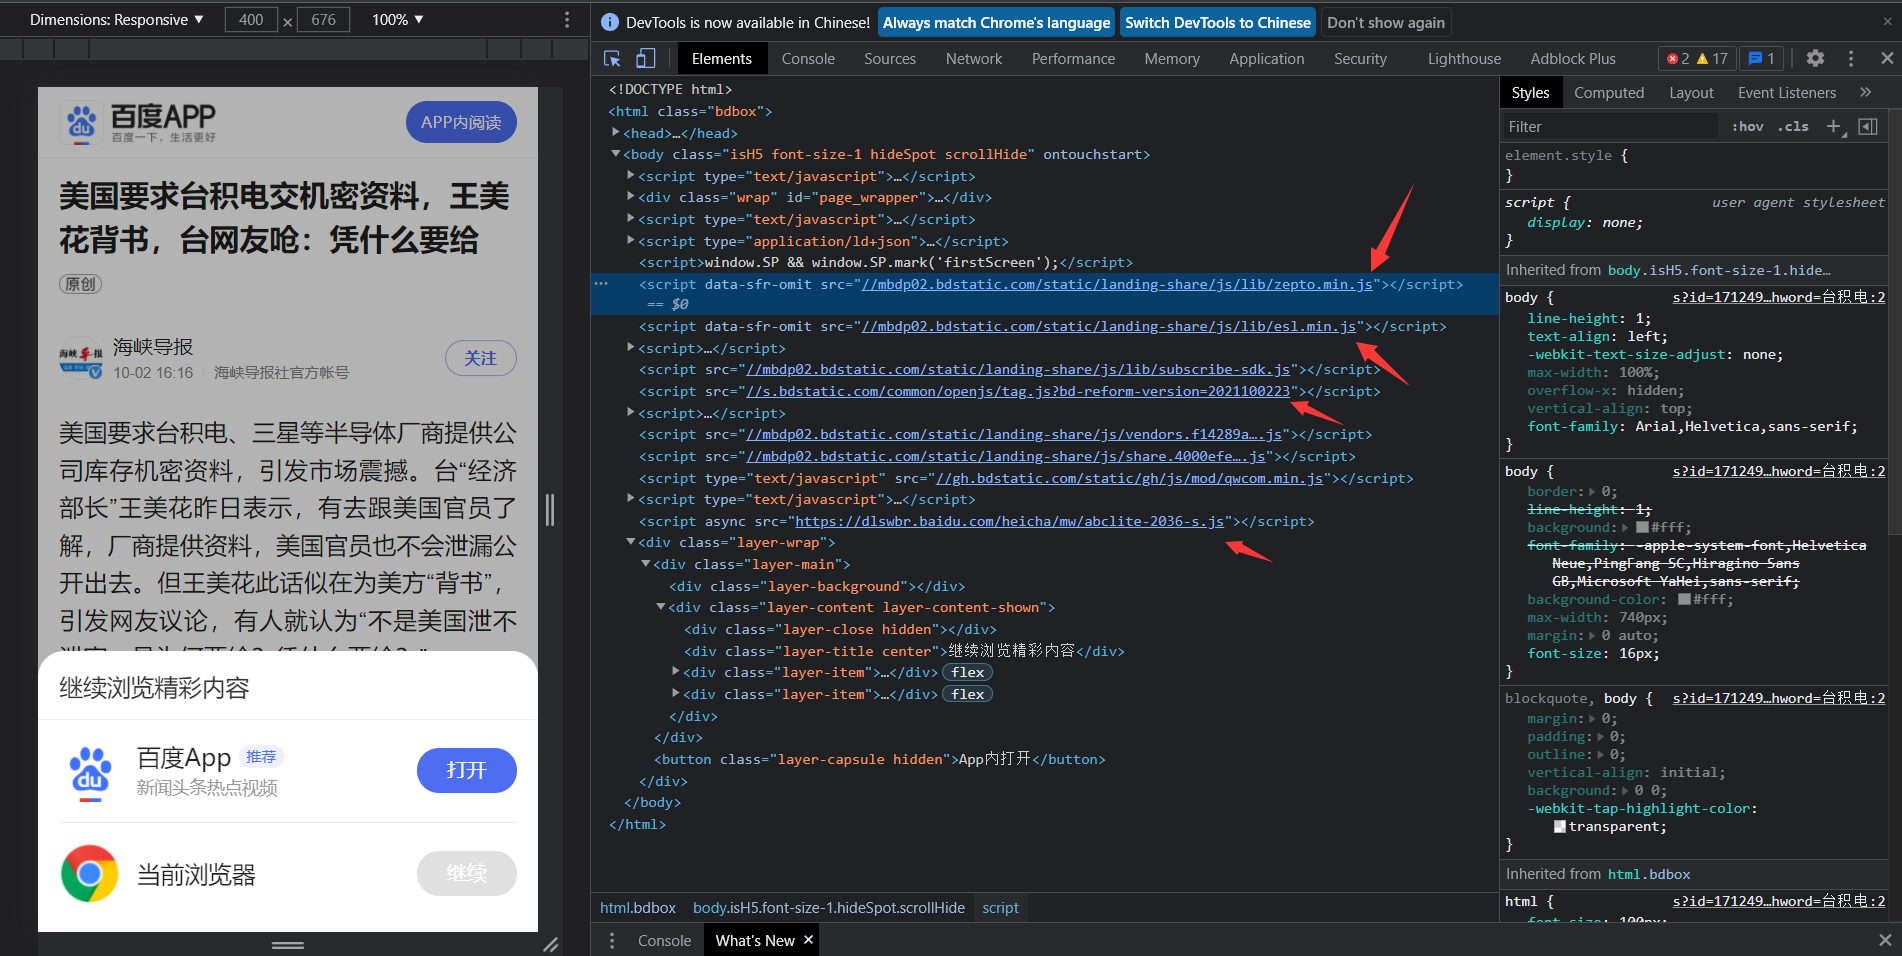This screenshot has height=956, width=1902.
Task: Open device toolbar more options menu
Action: (x=567, y=20)
